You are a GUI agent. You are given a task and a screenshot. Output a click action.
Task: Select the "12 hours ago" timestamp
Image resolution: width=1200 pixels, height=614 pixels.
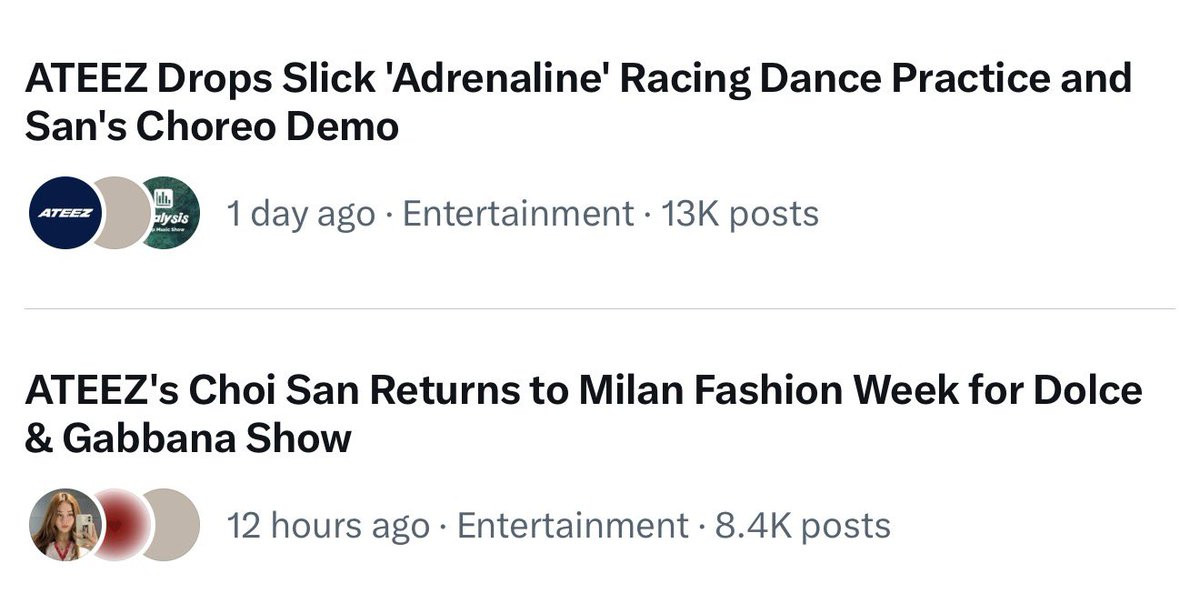point(329,524)
